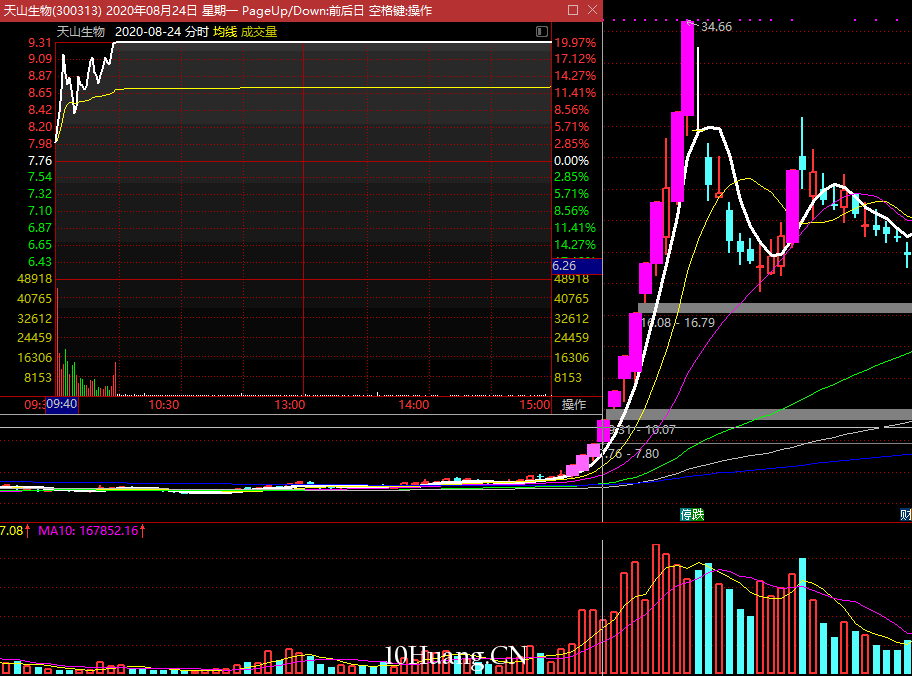Maximize the intraday popup window
The height and width of the screenshot is (676, 912).
pyautogui.click(x=572, y=10)
